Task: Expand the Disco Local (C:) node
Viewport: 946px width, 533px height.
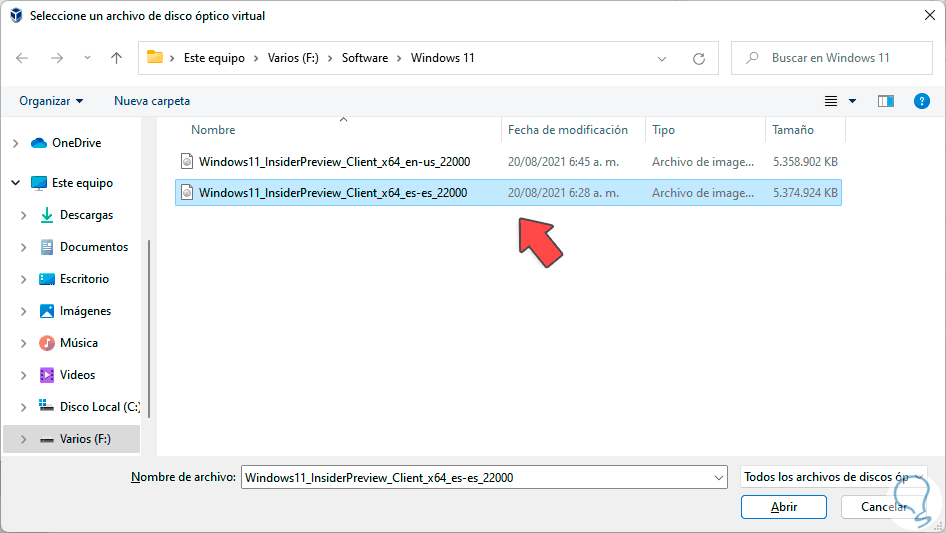Action: (x=24, y=407)
